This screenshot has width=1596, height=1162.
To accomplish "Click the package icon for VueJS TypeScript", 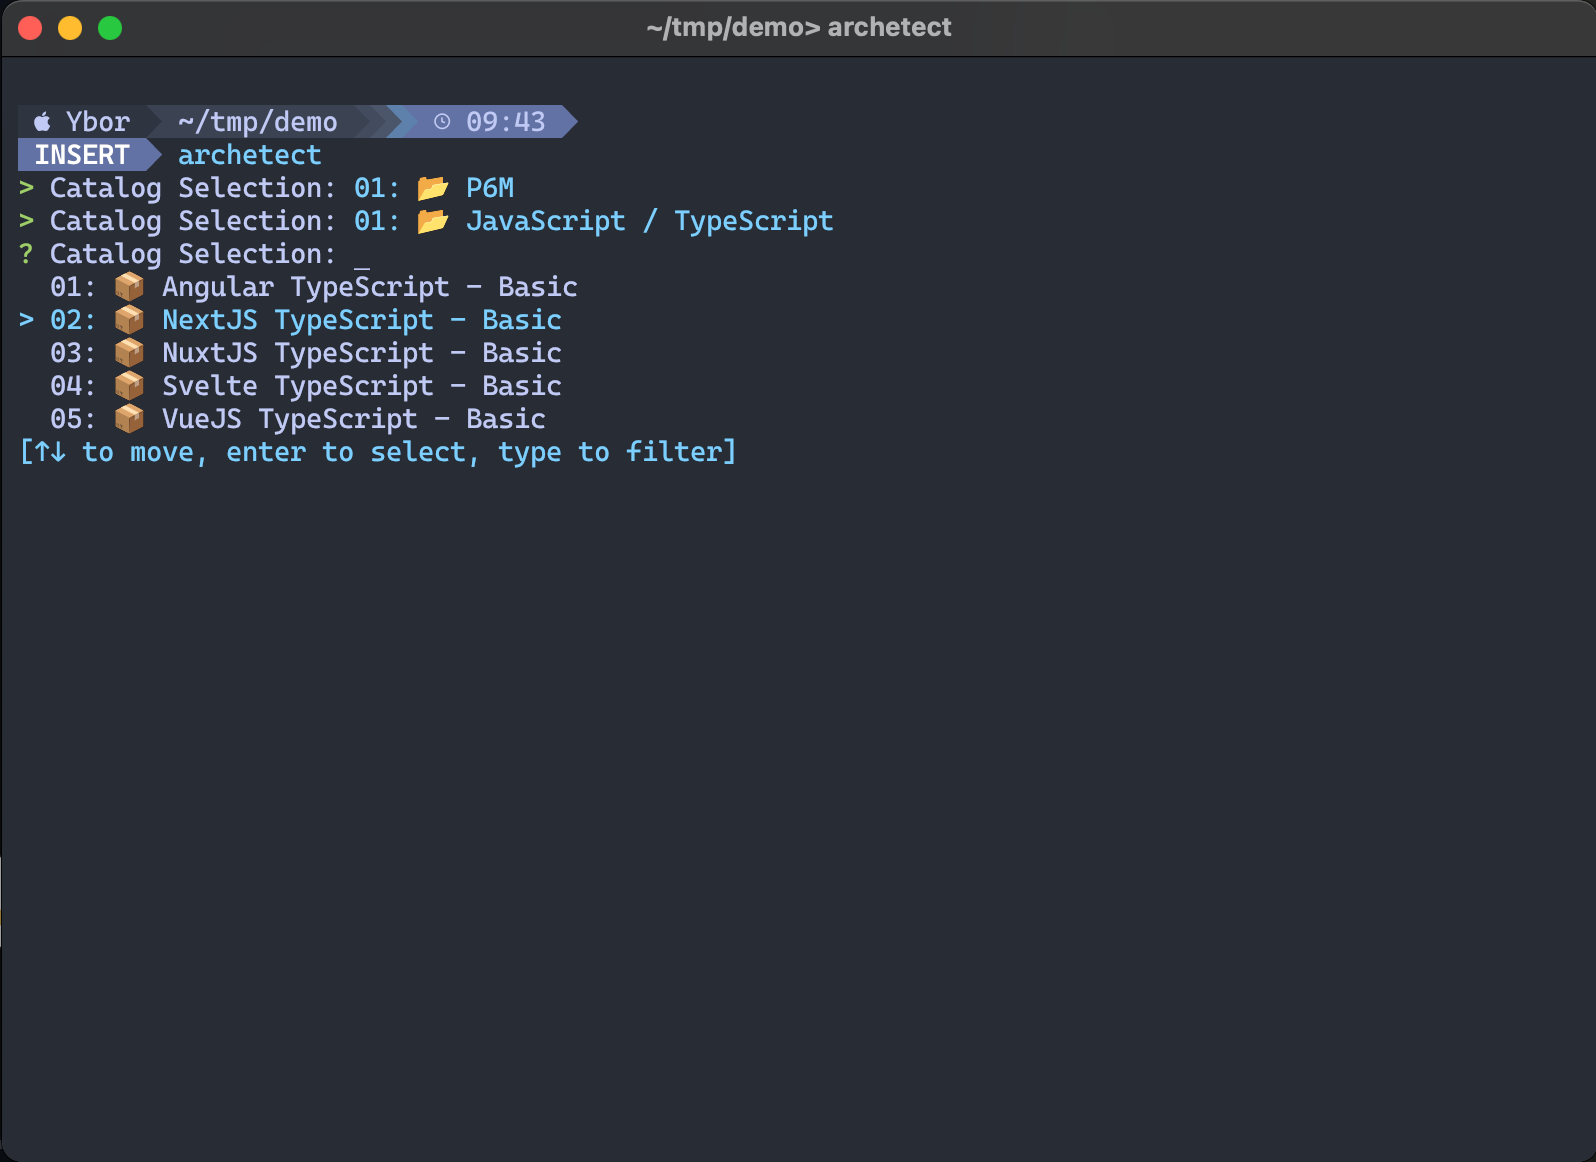I will click(x=129, y=419).
